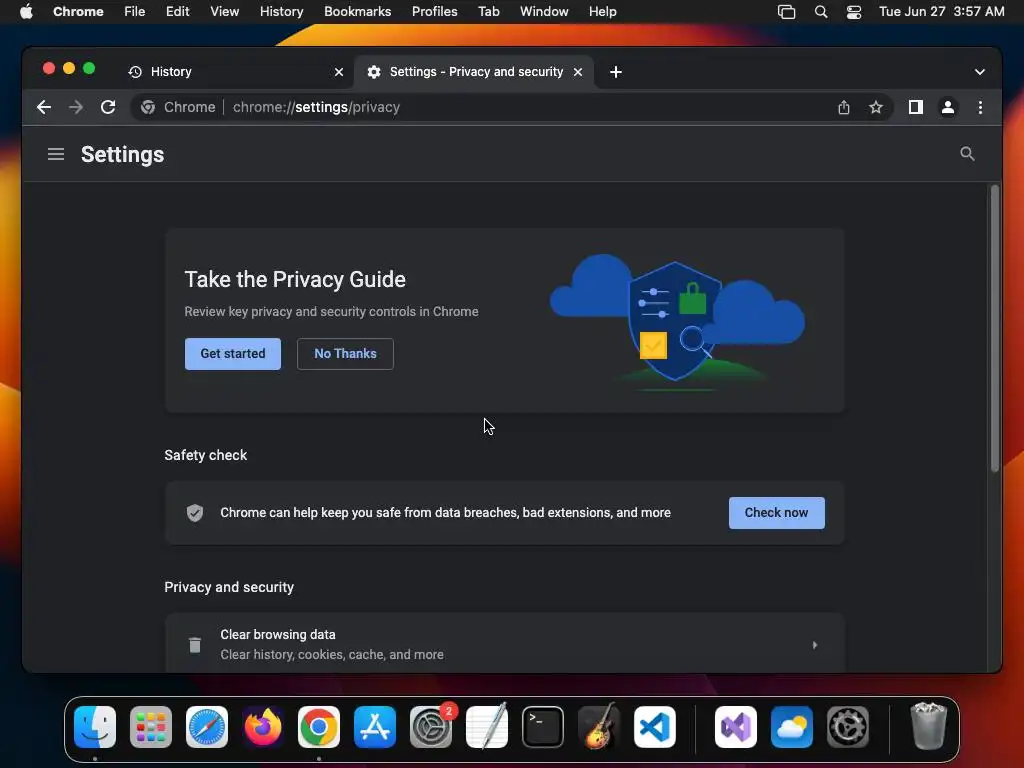Share this page via the share icon
This screenshot has height=768, width=1024.
pyautogui.click(x=844, y=107)
